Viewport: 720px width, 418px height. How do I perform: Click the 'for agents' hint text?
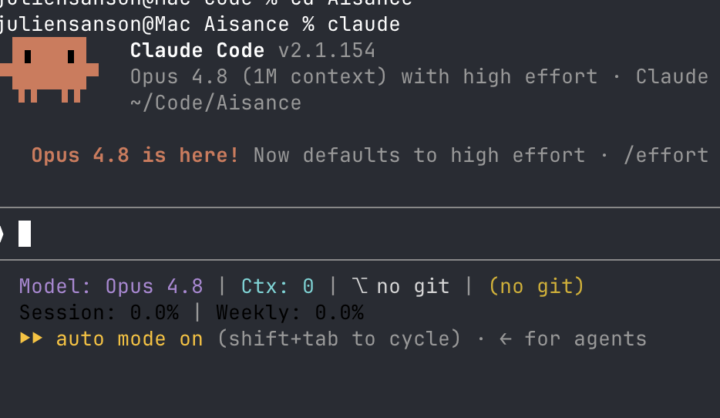585,339
